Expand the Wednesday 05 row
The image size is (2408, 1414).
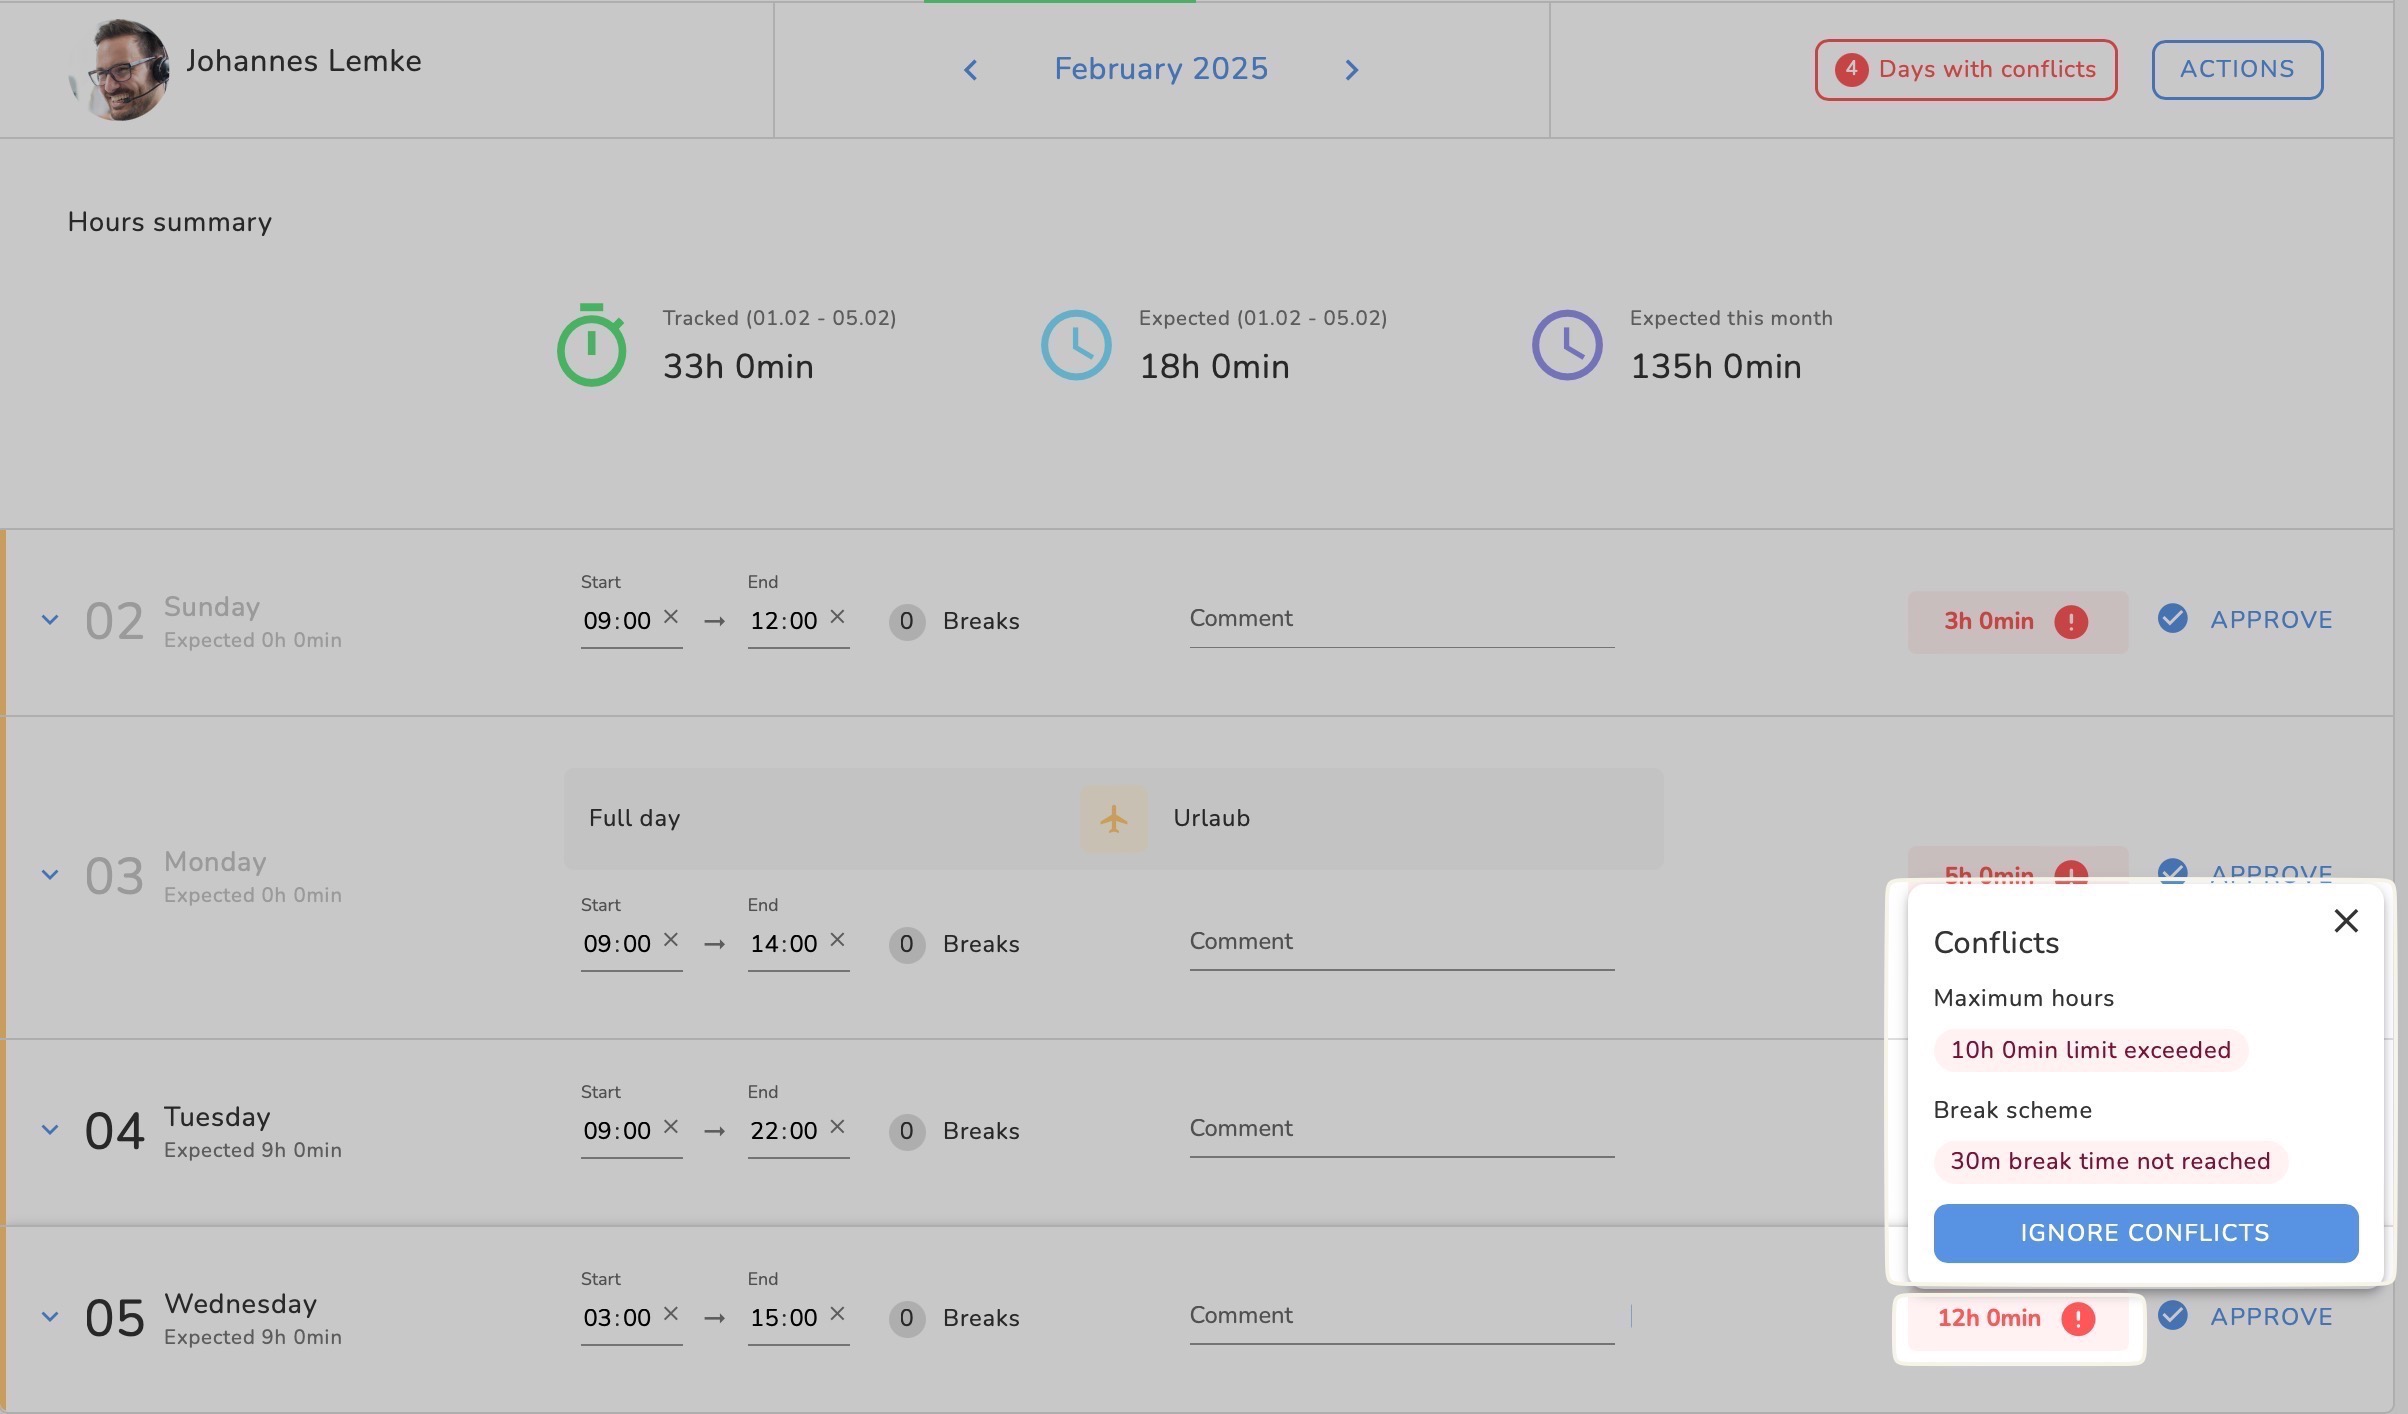click(50, 1317)
